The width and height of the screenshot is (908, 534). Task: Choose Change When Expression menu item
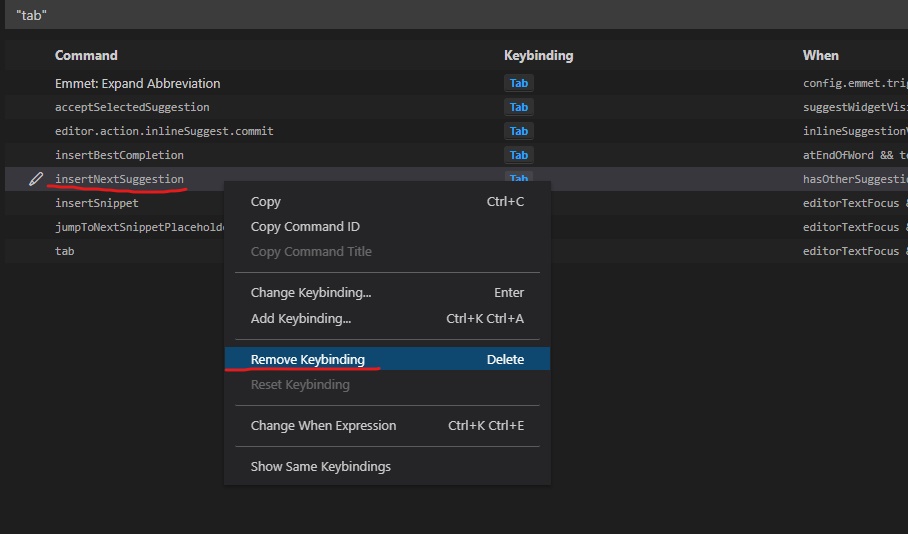point(387,426)
